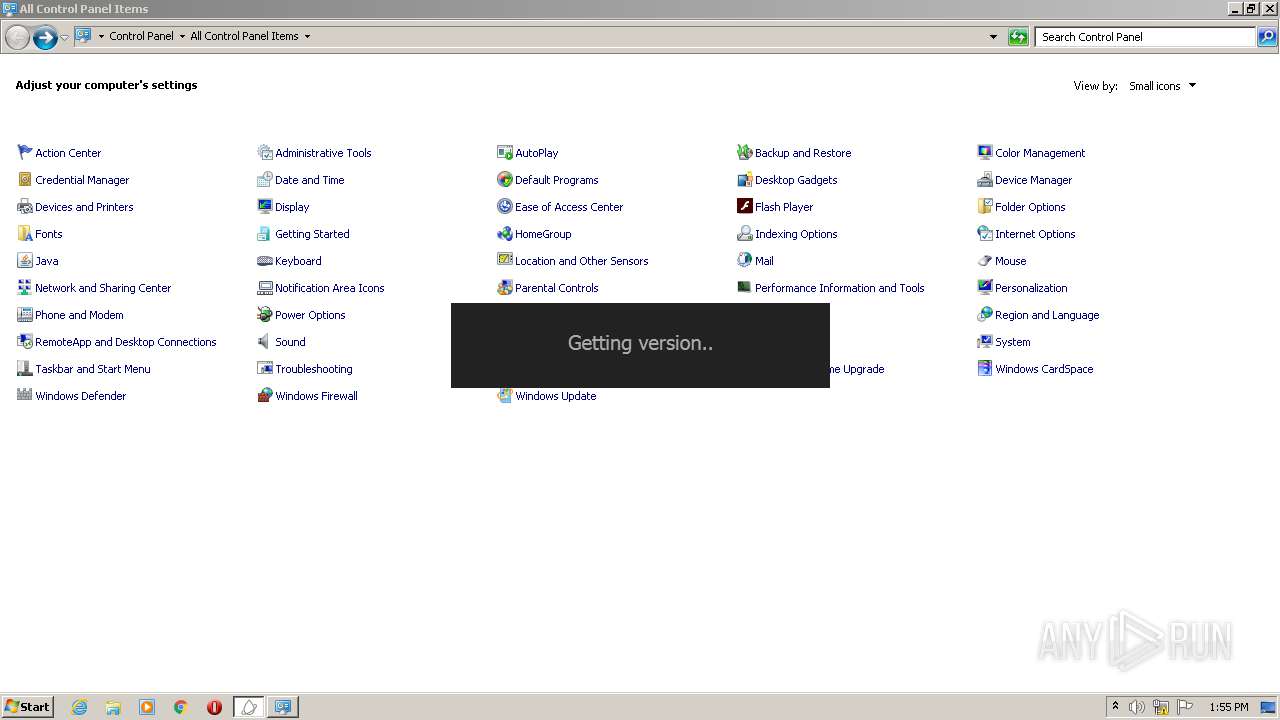The height and width of the screenshot is (720, 1280).
Task: Open the address bar history dropdown
Action: pyautogui.click(x=993, y=37)
